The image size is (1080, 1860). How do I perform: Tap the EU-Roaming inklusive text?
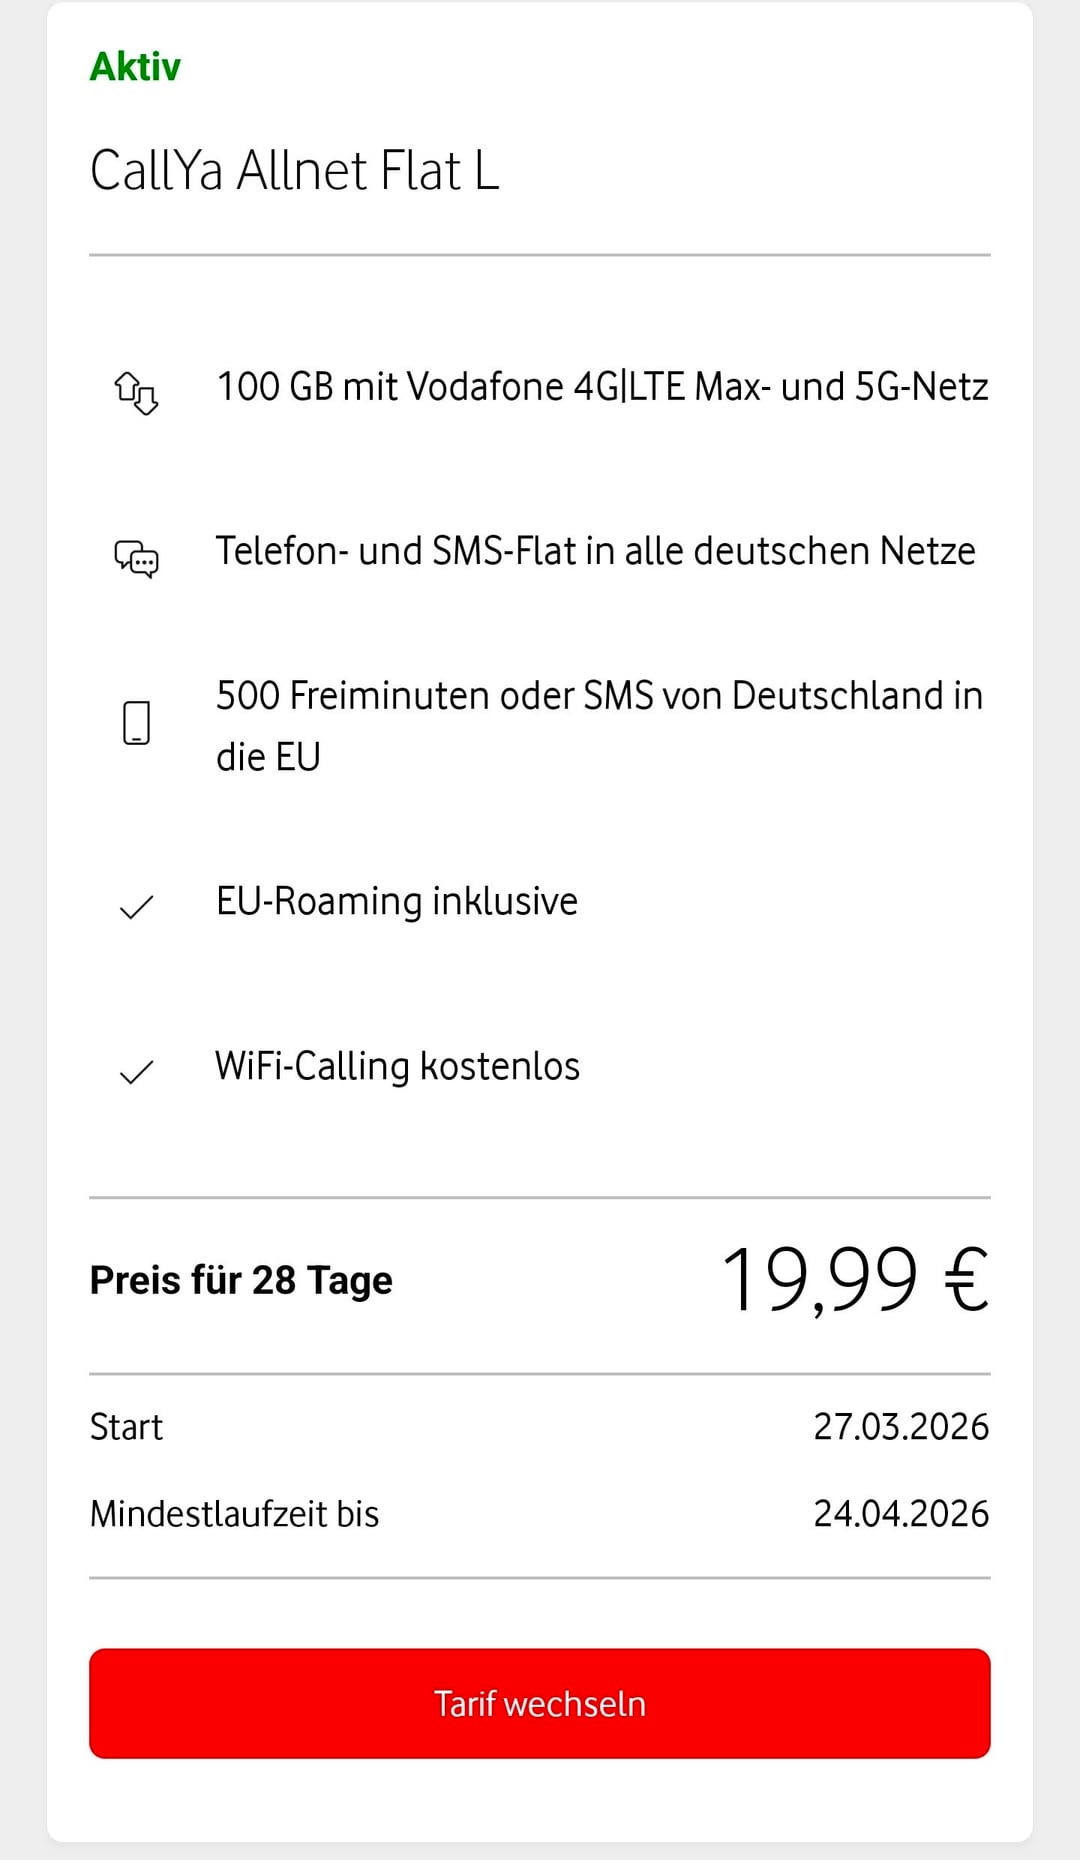396,901
